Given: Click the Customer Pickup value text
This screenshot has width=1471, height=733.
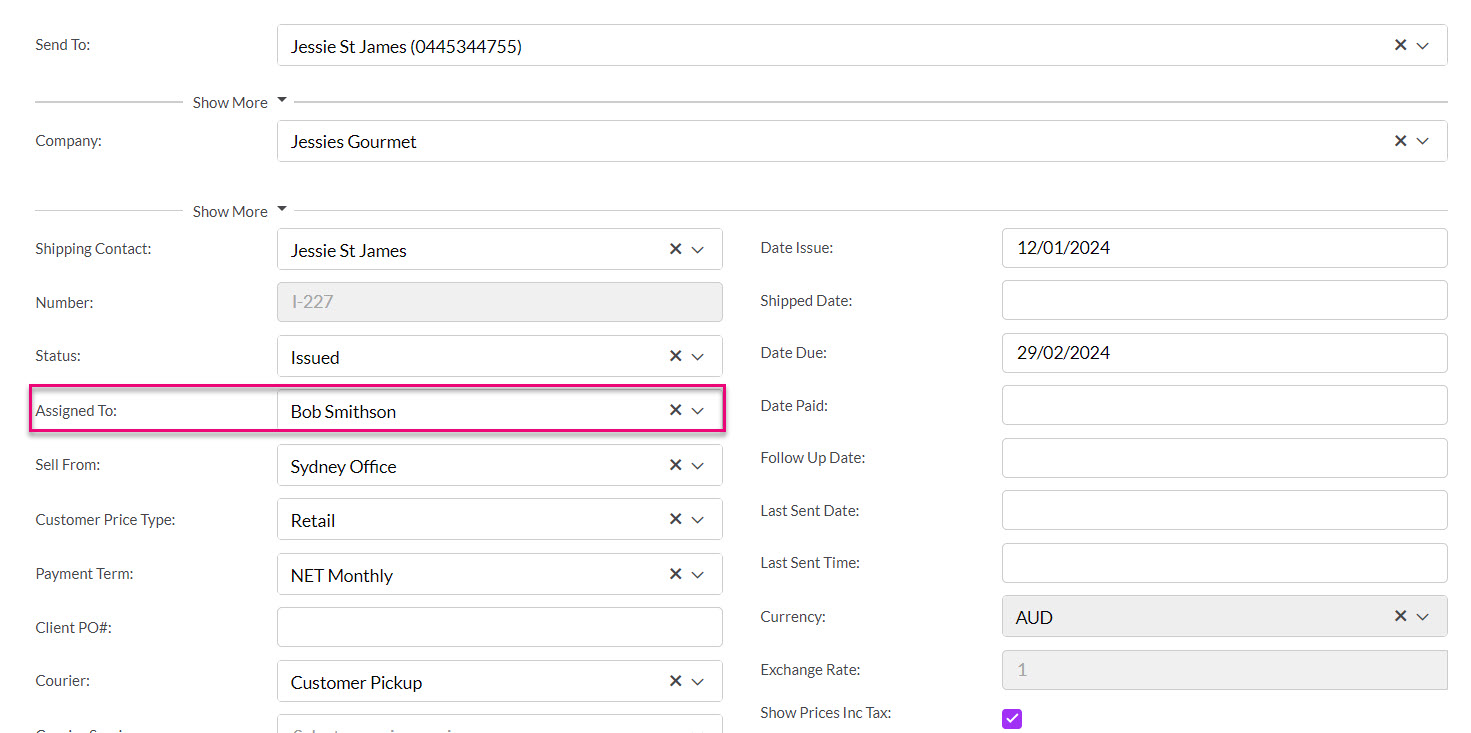Looking at the screenshot, I should (356, 682).
